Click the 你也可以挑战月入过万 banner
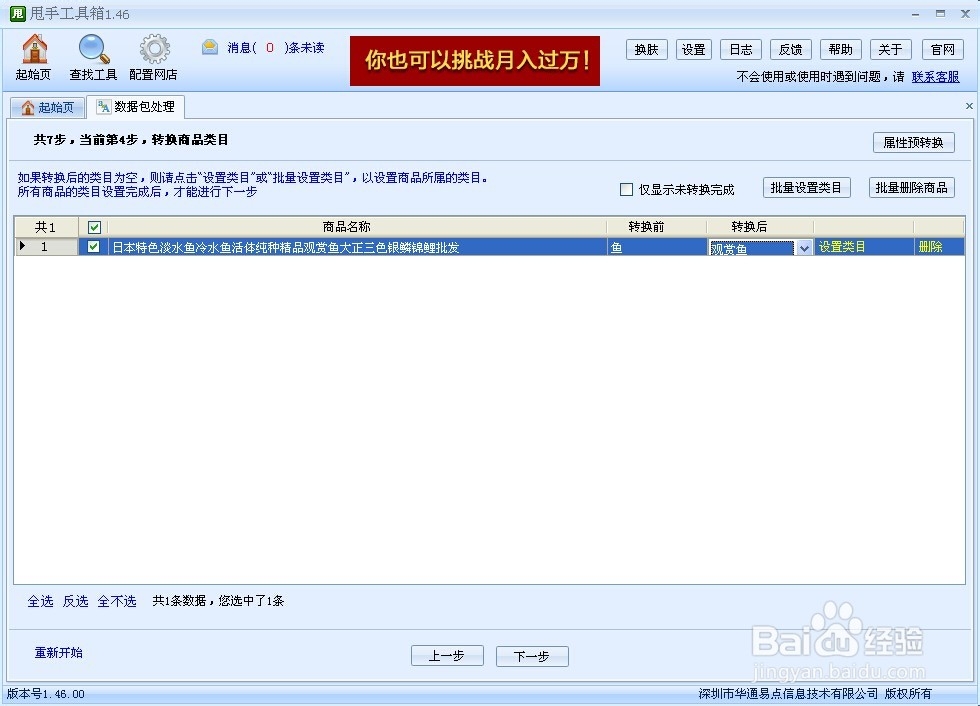 pyautogui.click(x=474, y=61)
